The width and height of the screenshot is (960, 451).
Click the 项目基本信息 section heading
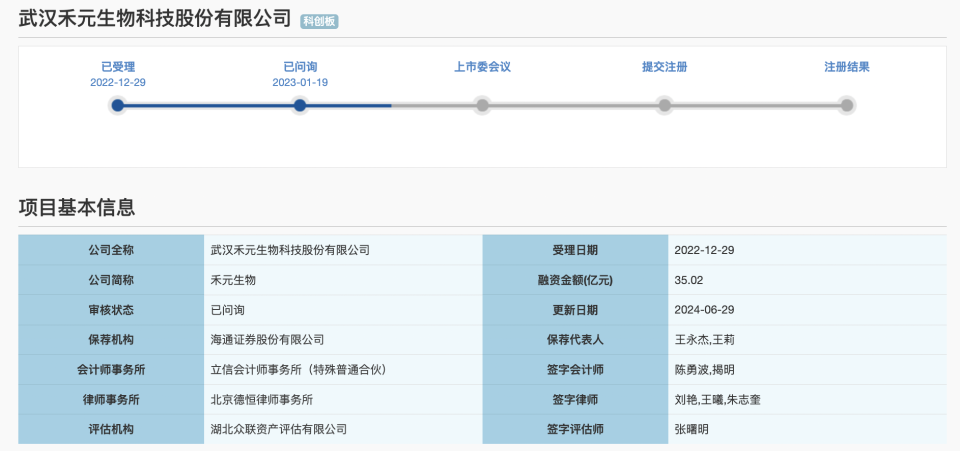coord(77,207)
